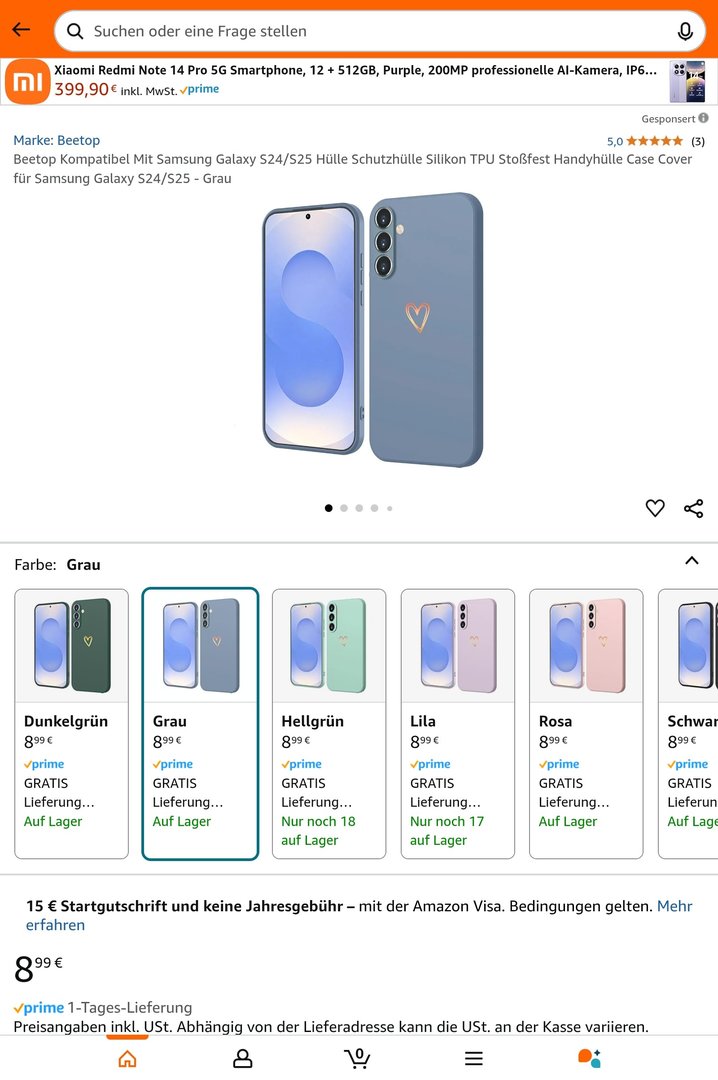Open the Rufus AI assistant icon
Viewport: 718px width, 1080px height.
pos(589,1058)
